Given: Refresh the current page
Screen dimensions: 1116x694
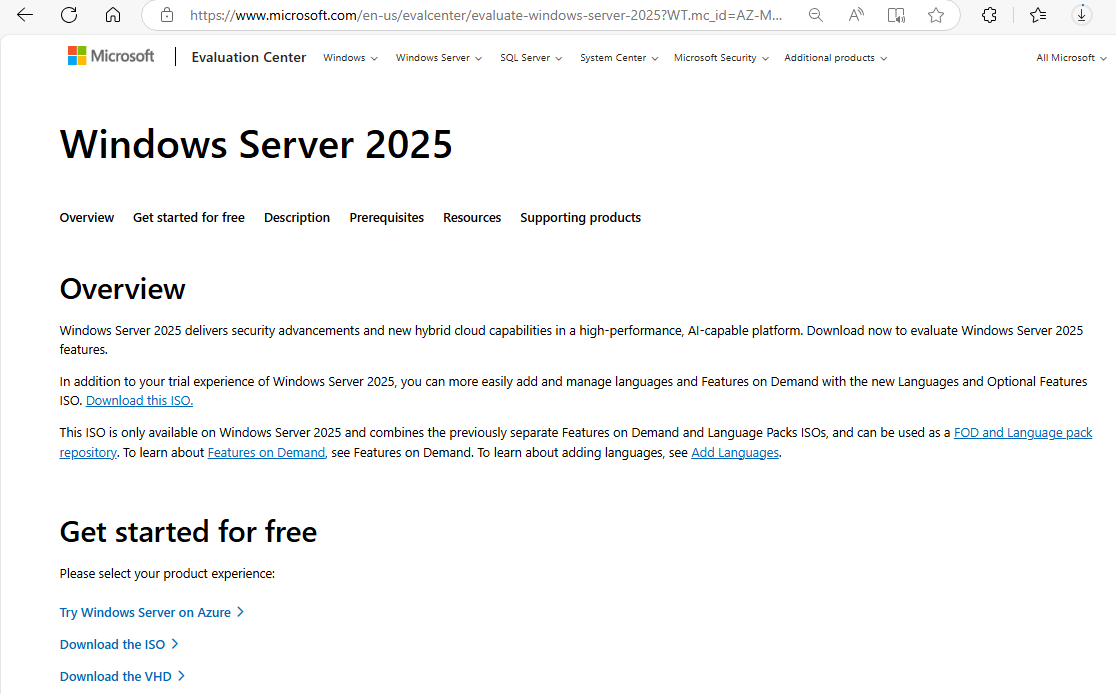Looking at the screenshot, I should tap(68, 15).
